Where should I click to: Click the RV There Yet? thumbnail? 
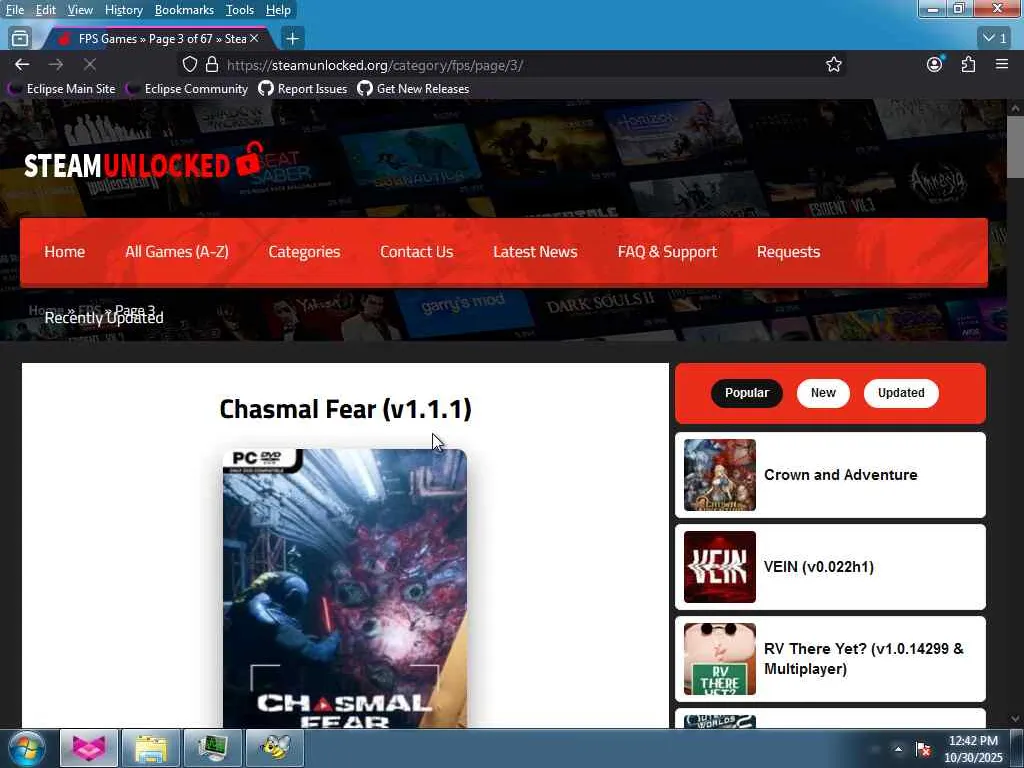pos(720,659)
